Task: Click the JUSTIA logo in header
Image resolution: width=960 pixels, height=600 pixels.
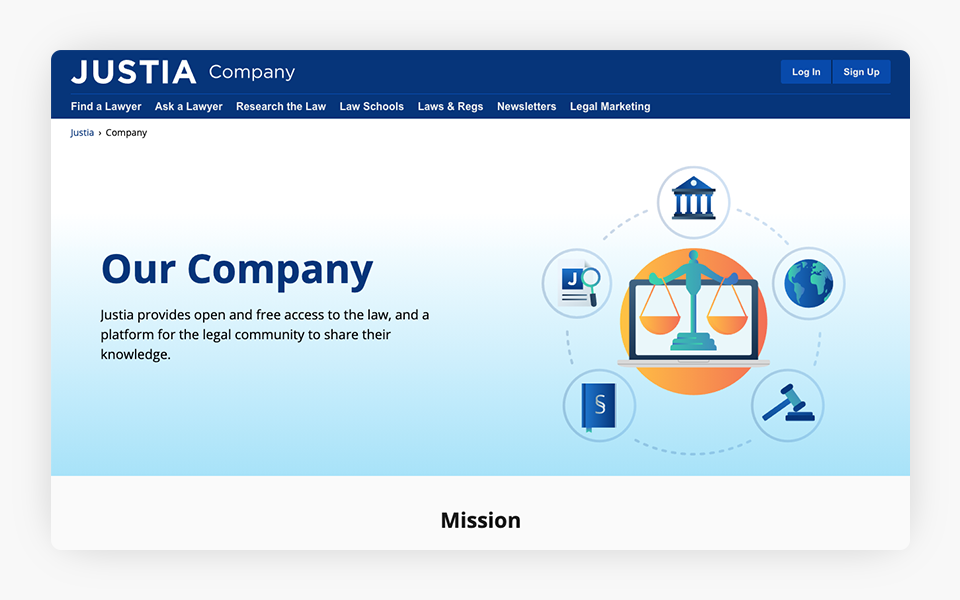Action: pos(133,72)
